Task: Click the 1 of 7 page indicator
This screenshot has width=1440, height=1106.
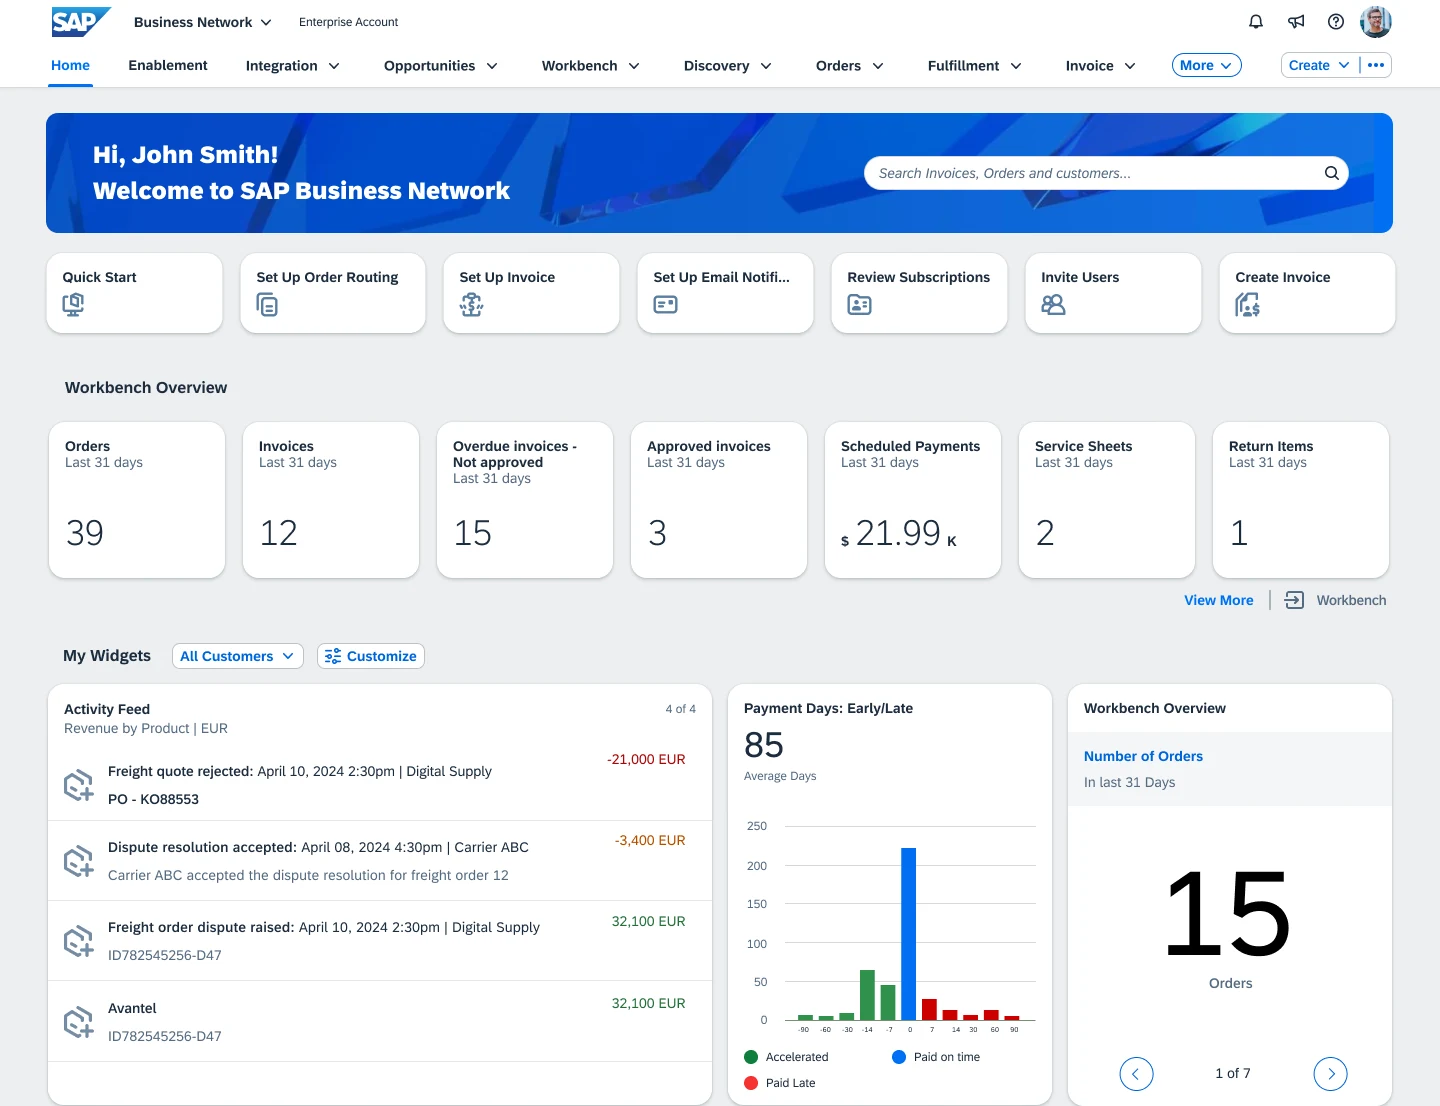Action: [x=1232, y=1073]
